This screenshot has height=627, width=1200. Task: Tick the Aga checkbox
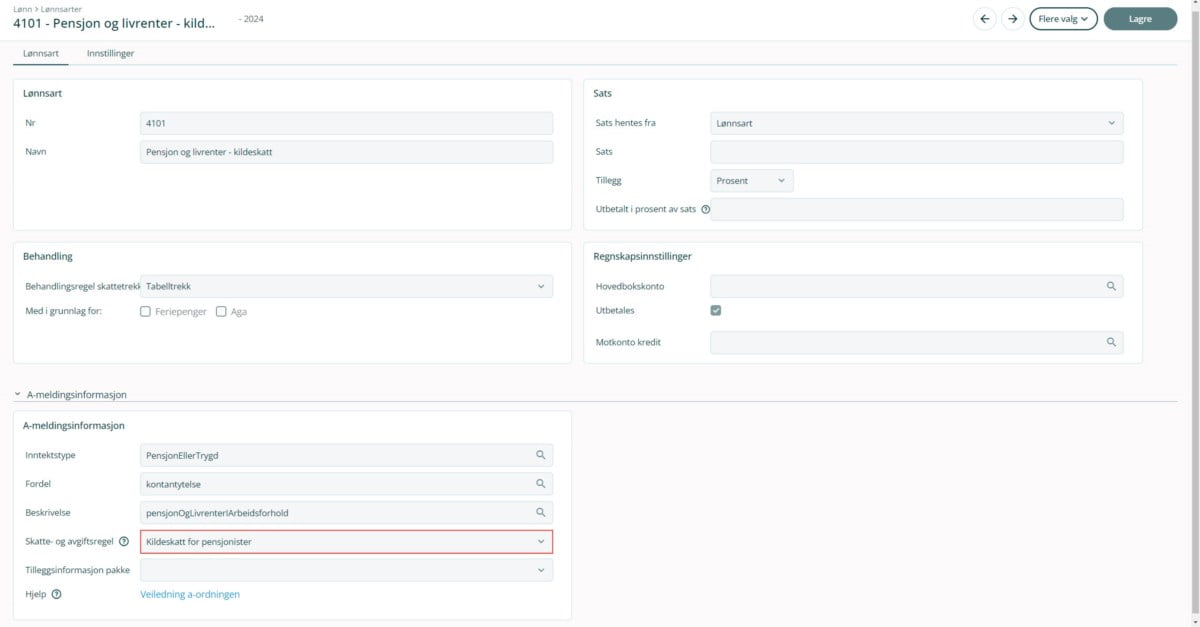pyautogui.click(x=221, y=312)
